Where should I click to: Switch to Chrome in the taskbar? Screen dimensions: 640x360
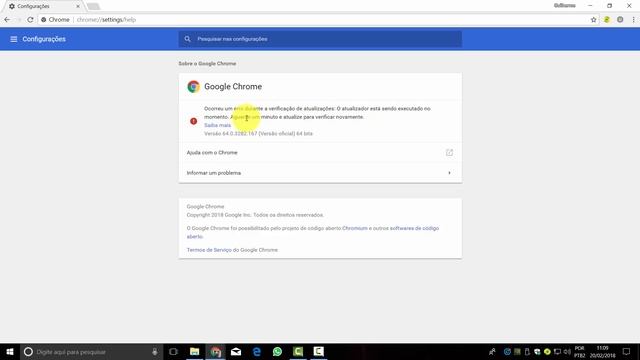(x=216, y=352)
